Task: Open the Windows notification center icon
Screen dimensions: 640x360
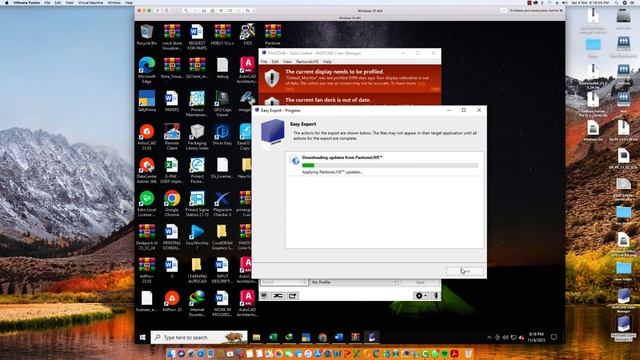Action: click(554, 337)
